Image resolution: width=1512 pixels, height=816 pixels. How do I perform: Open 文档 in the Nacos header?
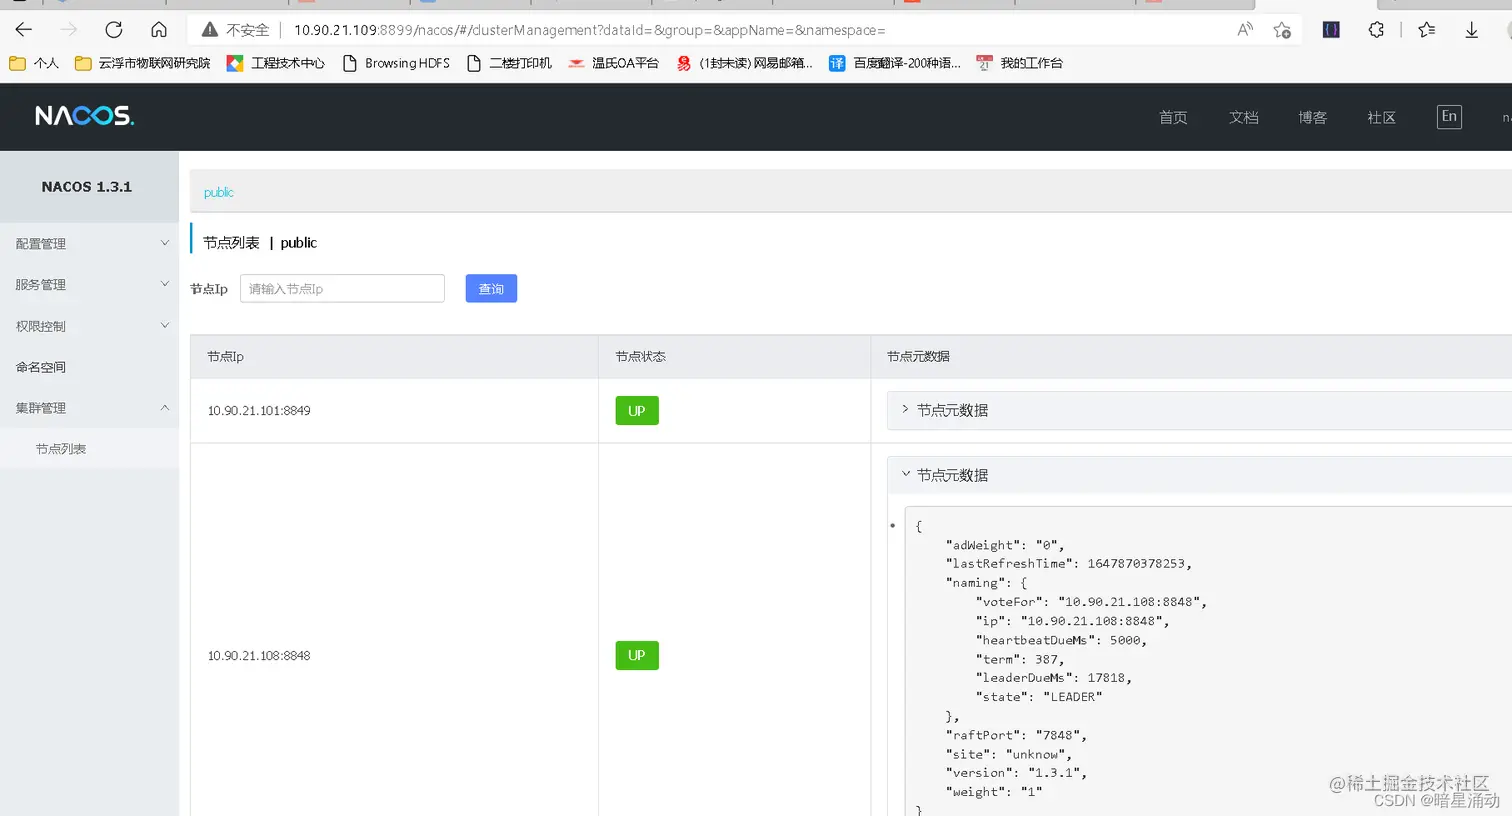(x=1243, y=117)
